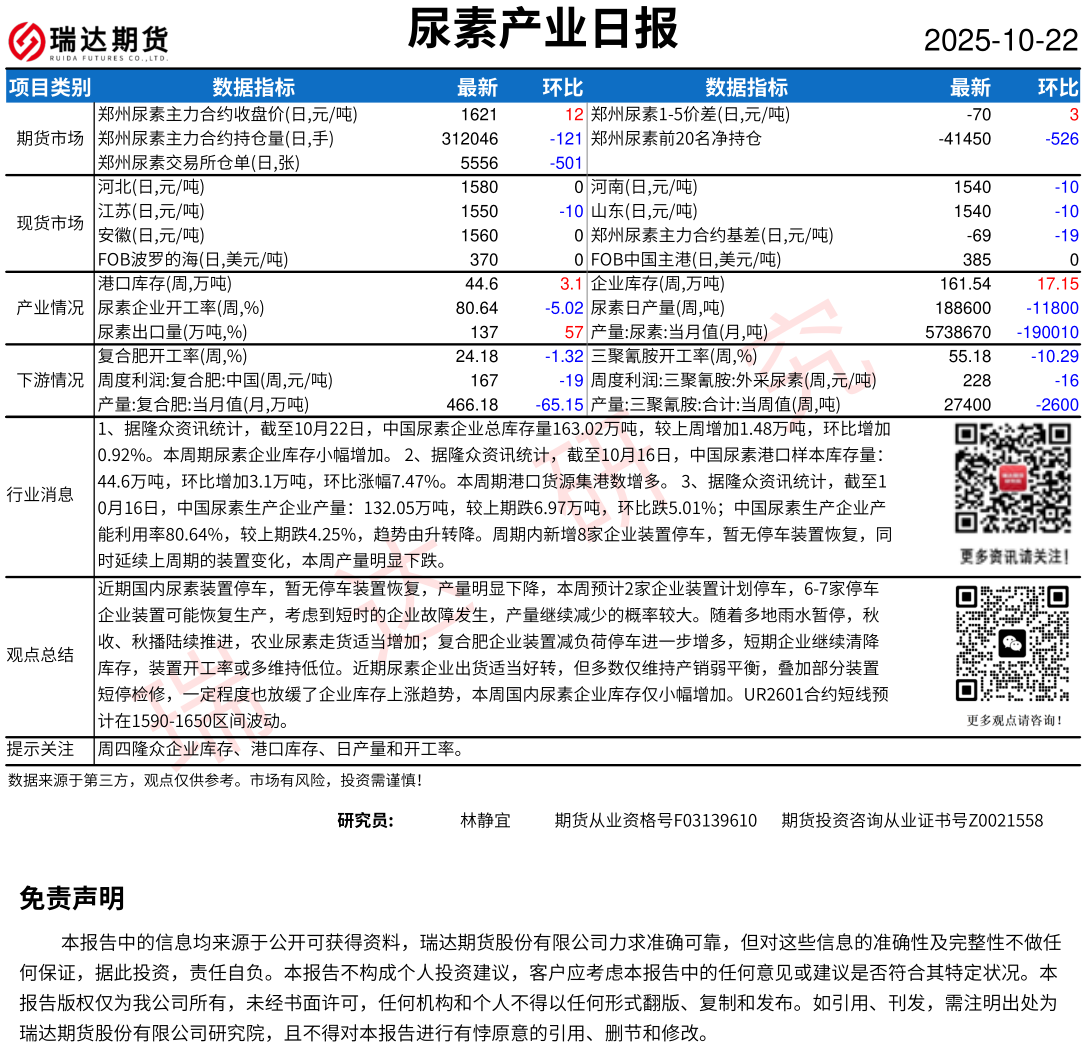Click the 观点总结 section label
Image resolution: width=1086 pixels, height=1046 pixels.
pyautogui.click(x=40, y=655)
